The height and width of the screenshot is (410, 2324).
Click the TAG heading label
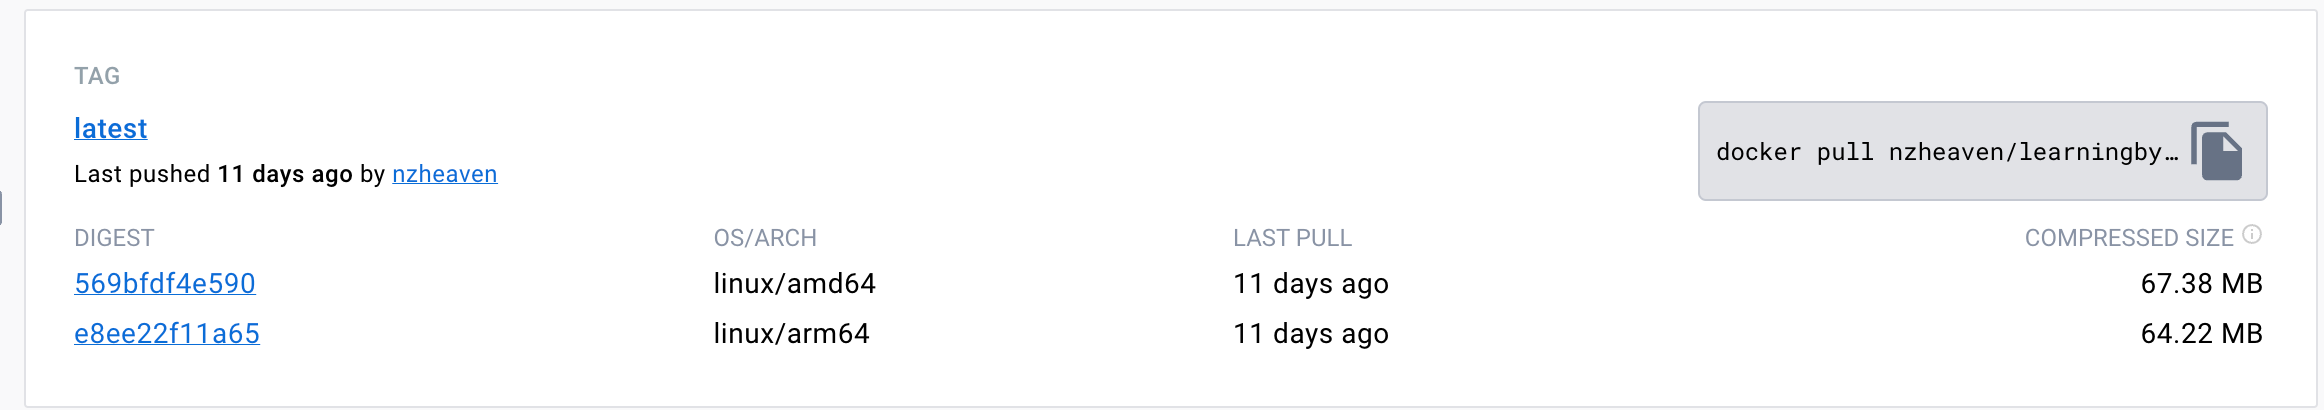pos(97,76)
